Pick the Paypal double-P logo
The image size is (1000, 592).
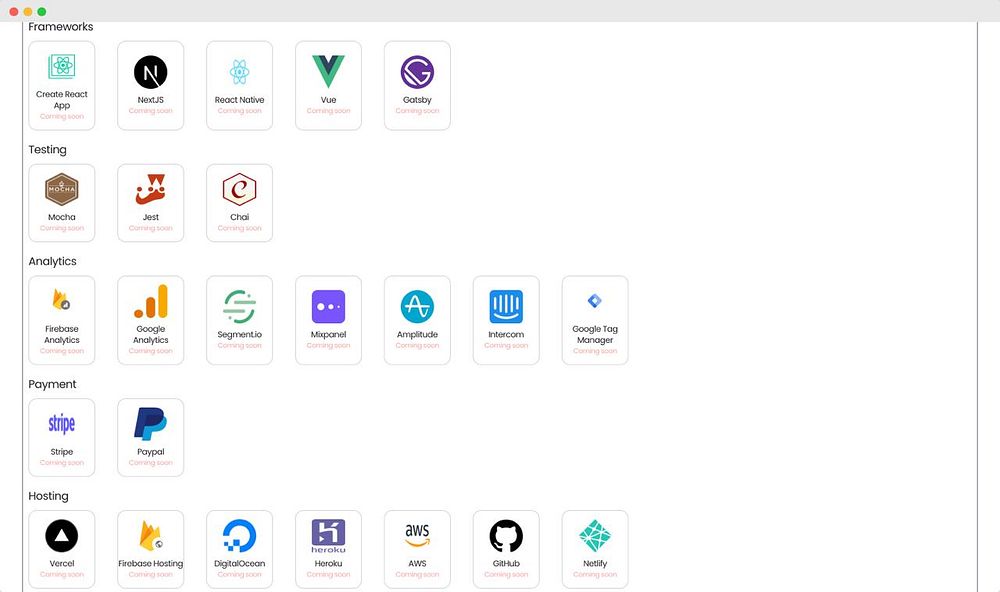point(151,424)
